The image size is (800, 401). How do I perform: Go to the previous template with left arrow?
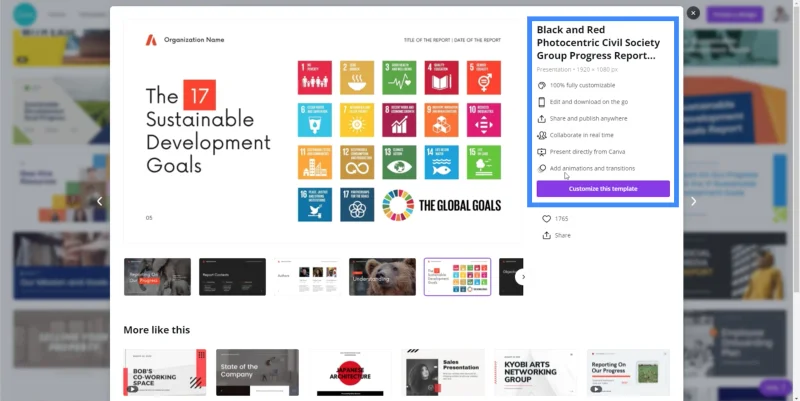100,202
